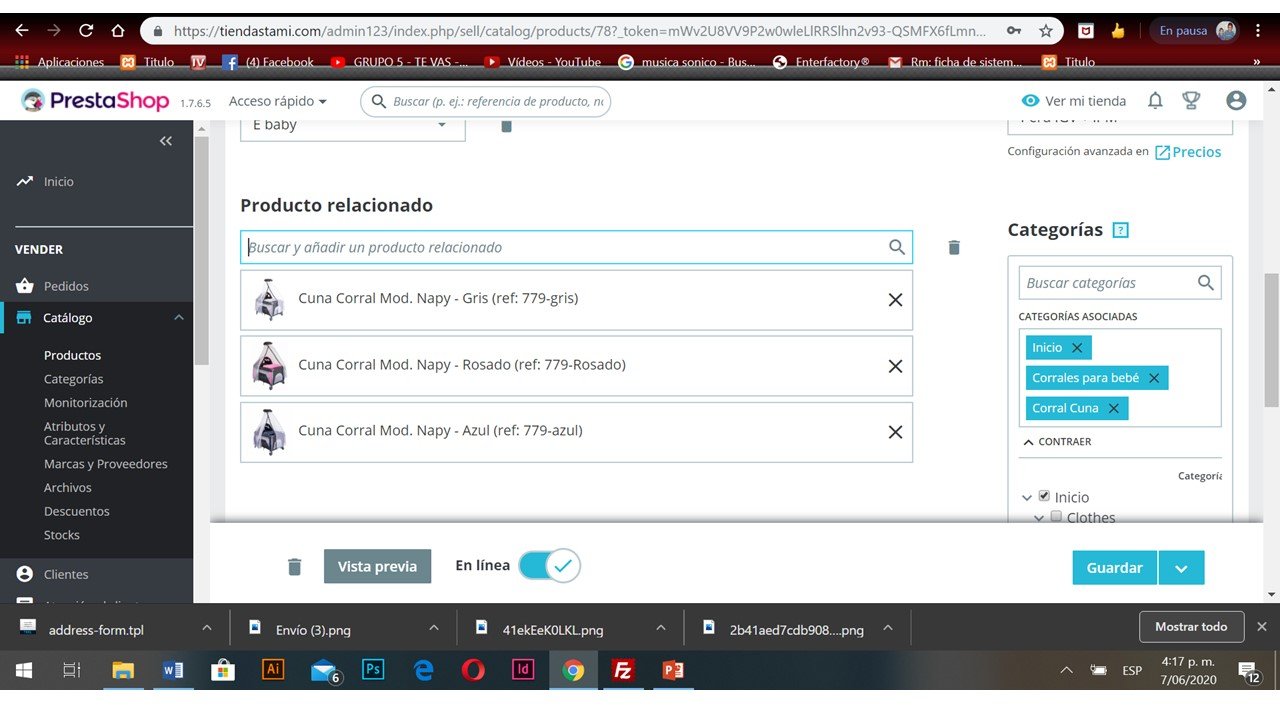Viewport: 1280px width, 720px height.
Task: Uncheck the Inicio category checkbox in tree
Action: coord(1044,496)
